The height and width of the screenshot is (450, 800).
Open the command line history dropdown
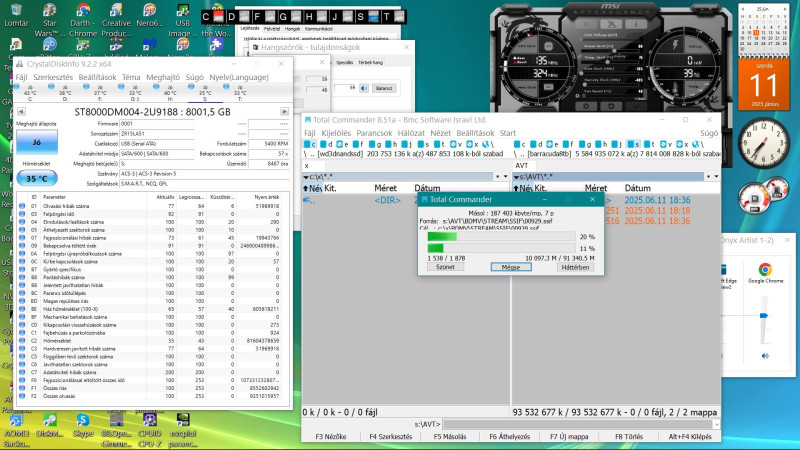point(716,424)
